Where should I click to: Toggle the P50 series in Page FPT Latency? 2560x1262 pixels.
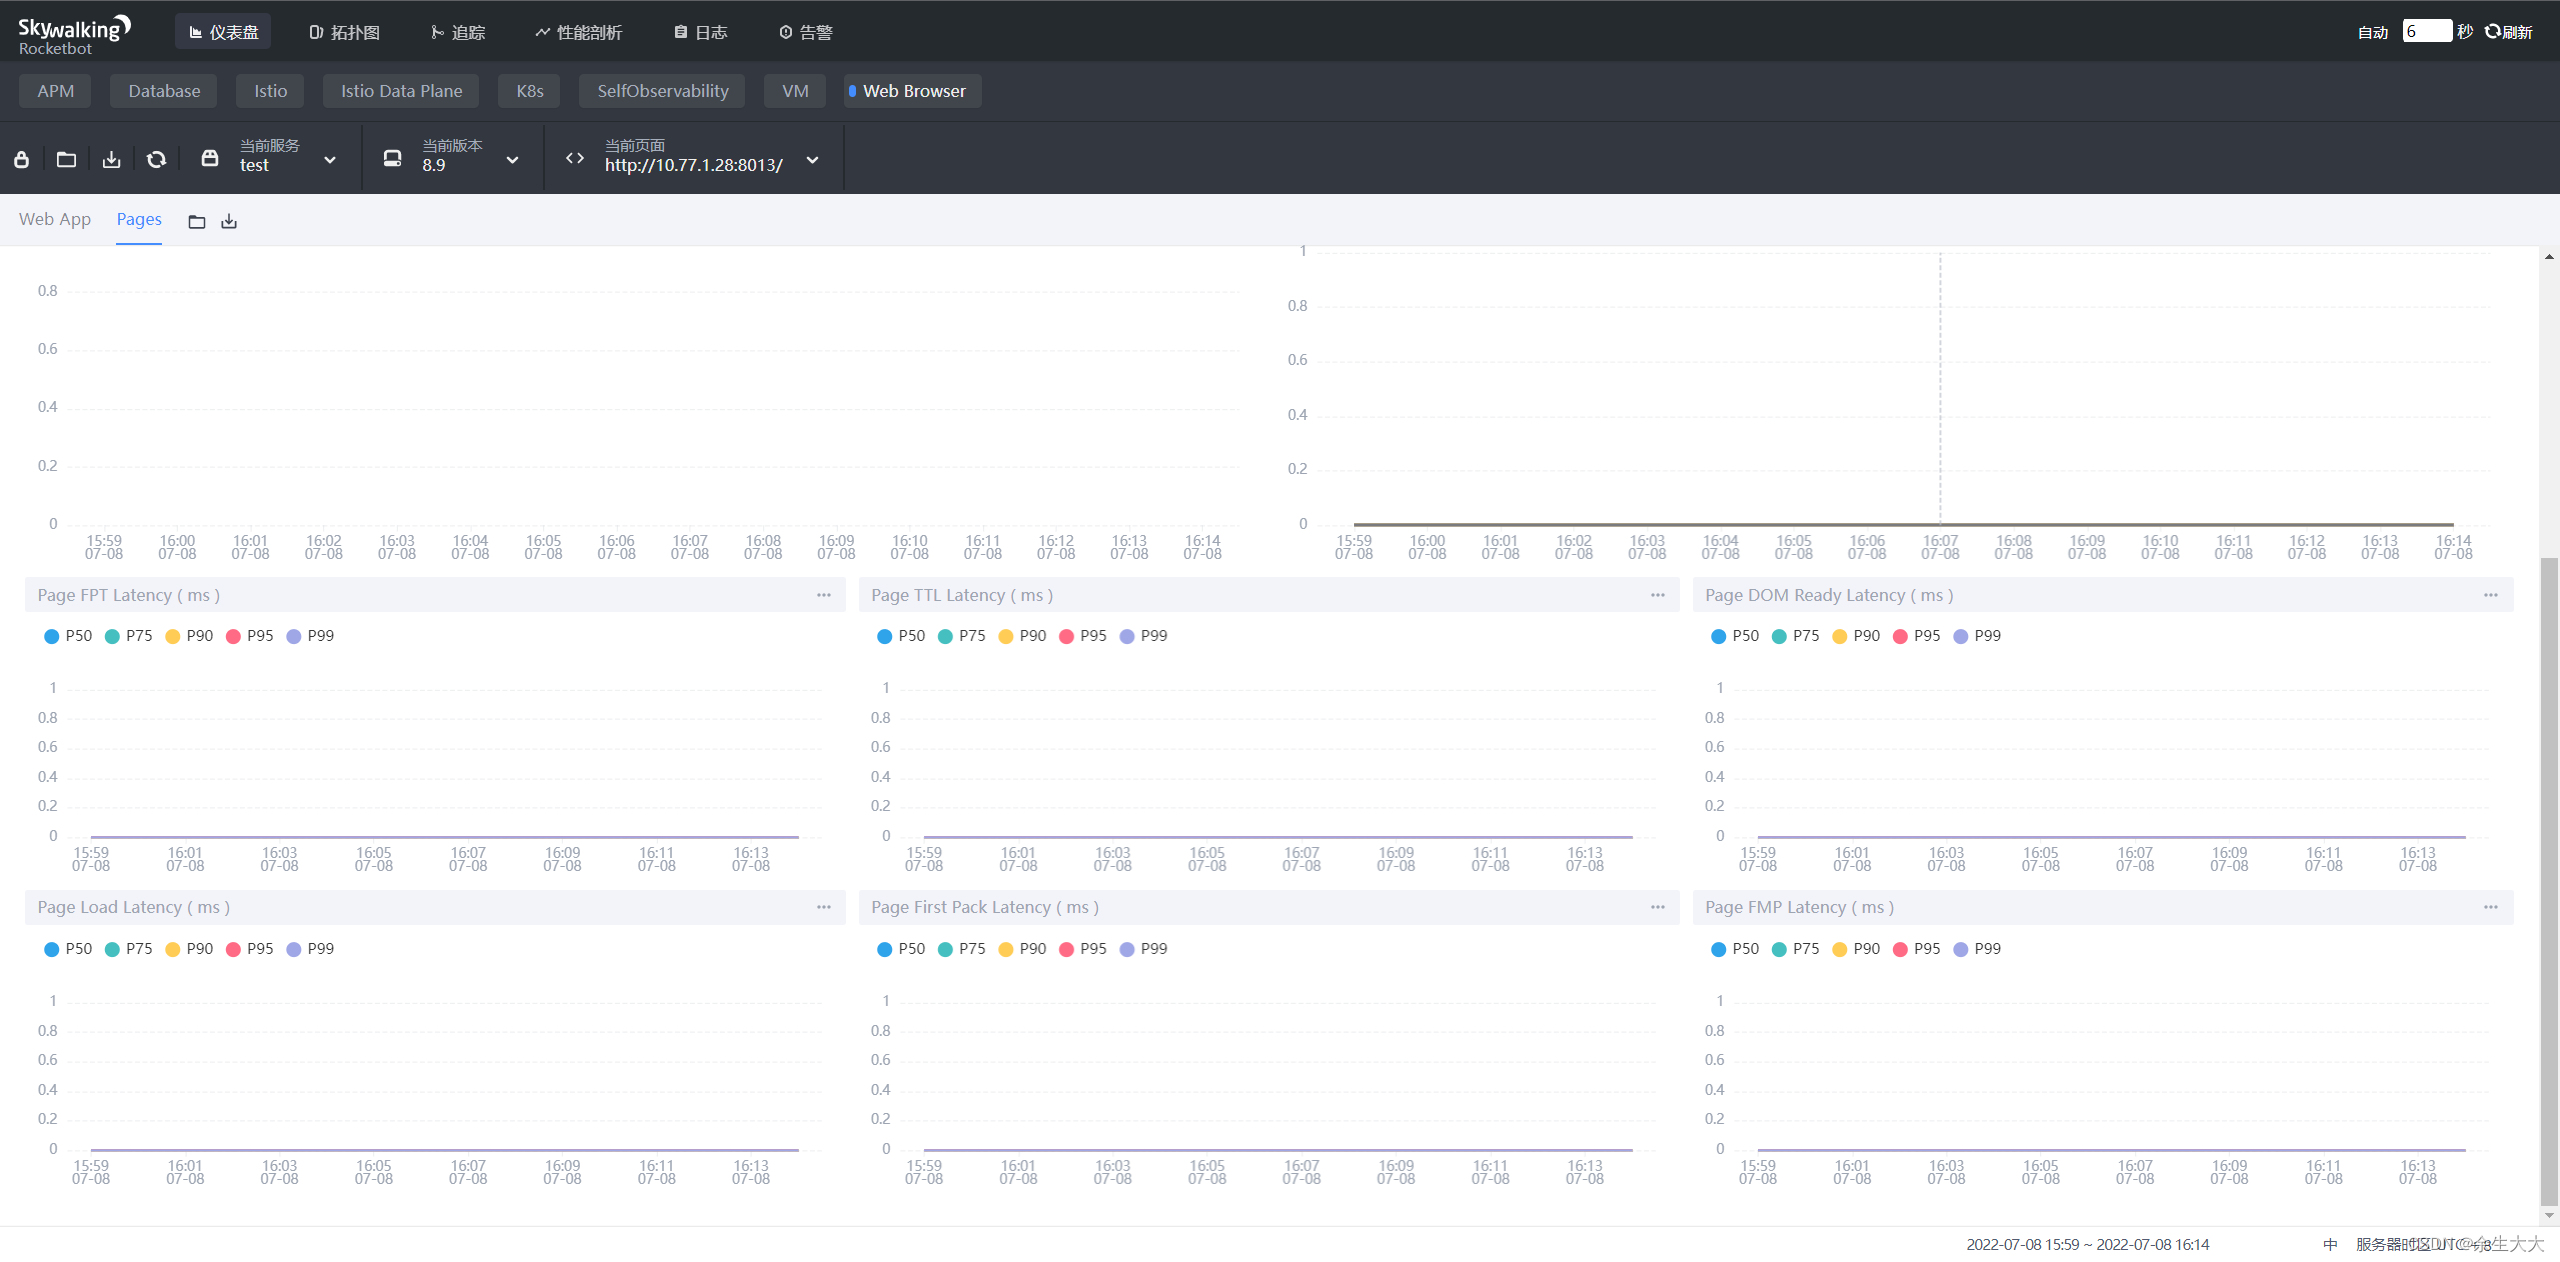[x=68, y=636]
